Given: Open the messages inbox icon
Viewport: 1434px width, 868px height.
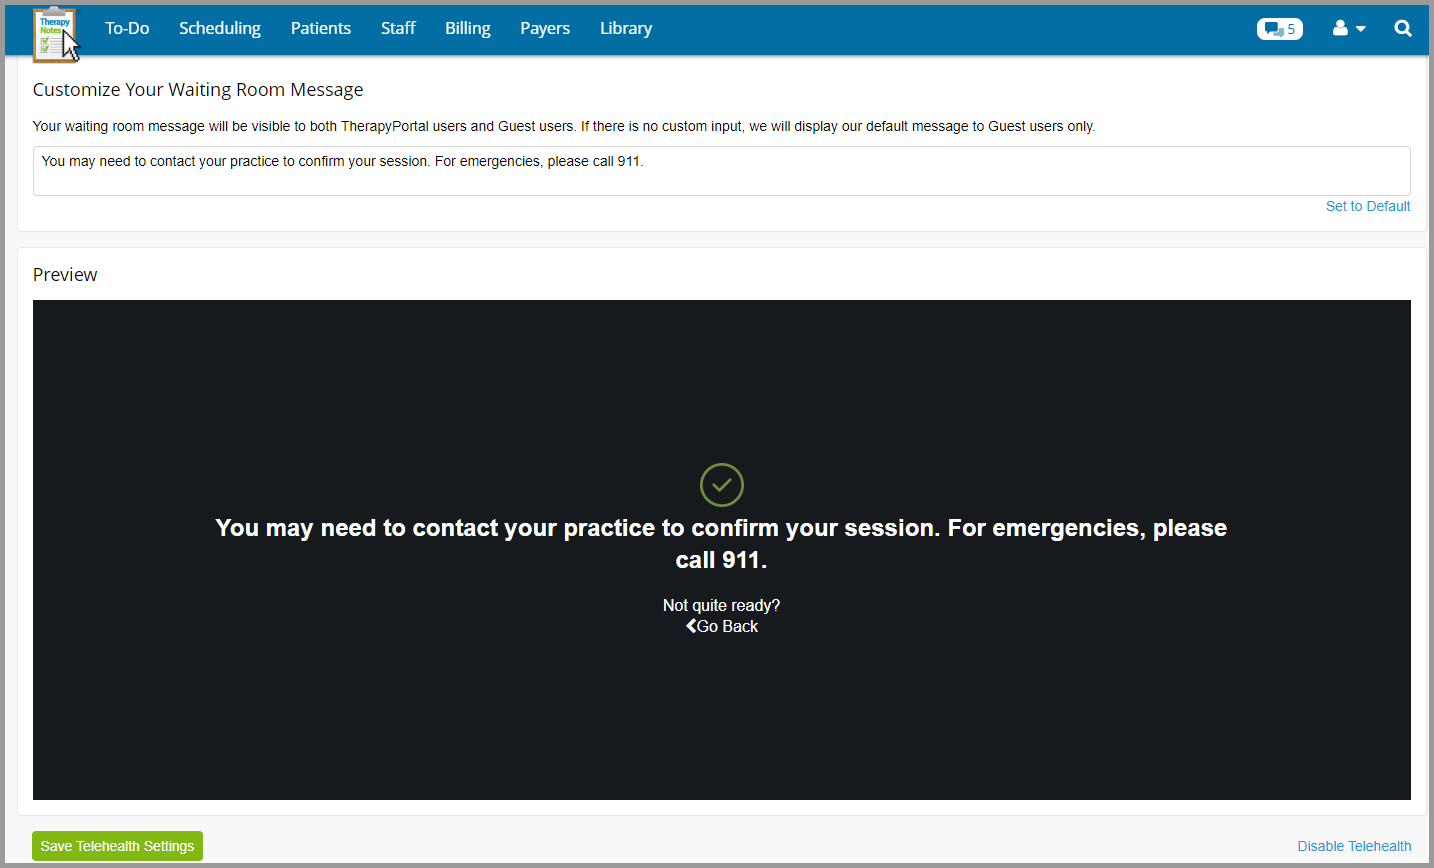Looking at the screenshot, I should (x=1271, y=29).
